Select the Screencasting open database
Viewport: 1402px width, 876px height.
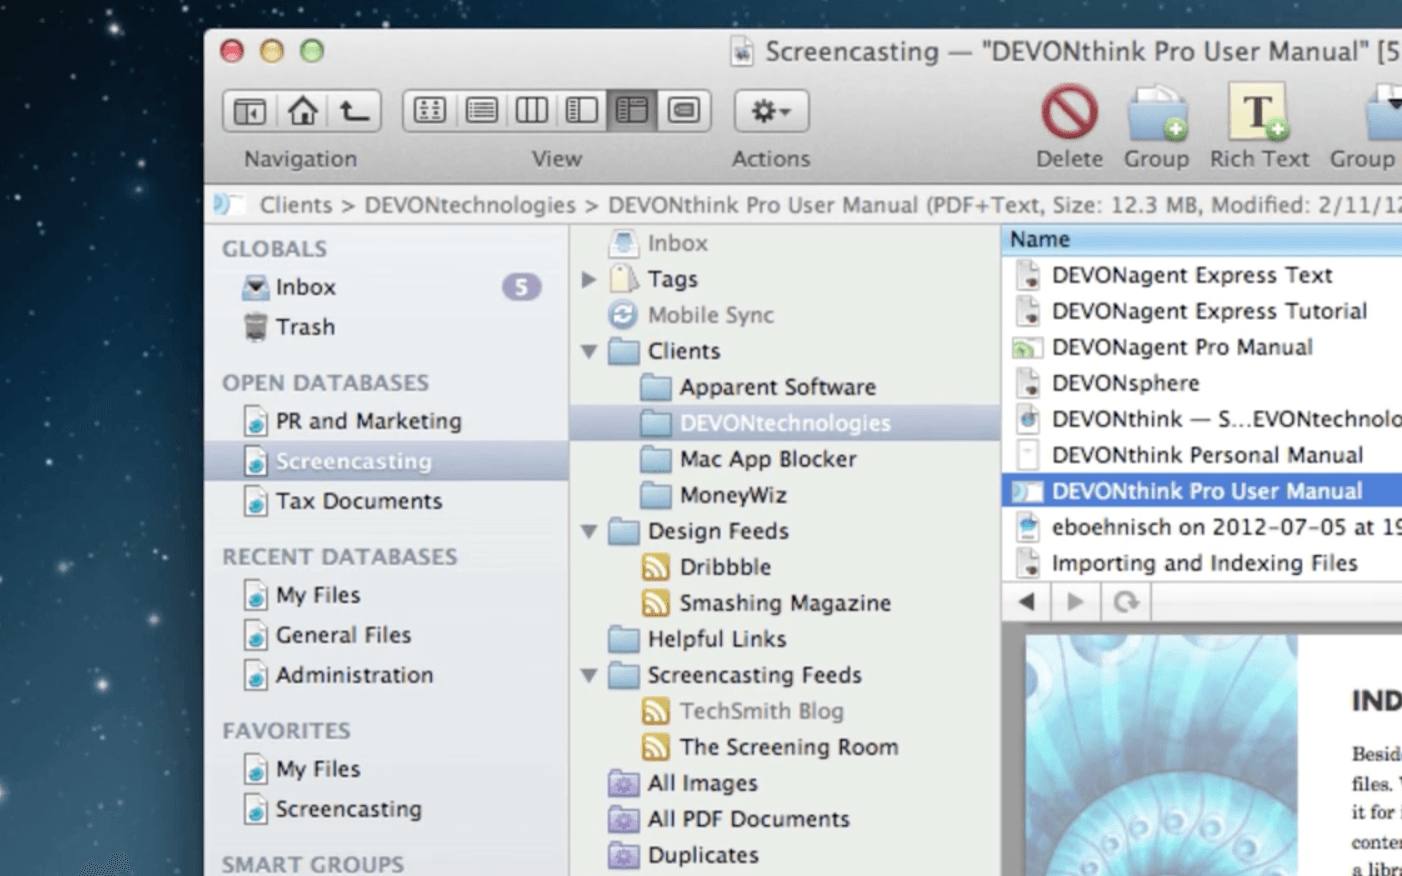[x=386, y=461]
